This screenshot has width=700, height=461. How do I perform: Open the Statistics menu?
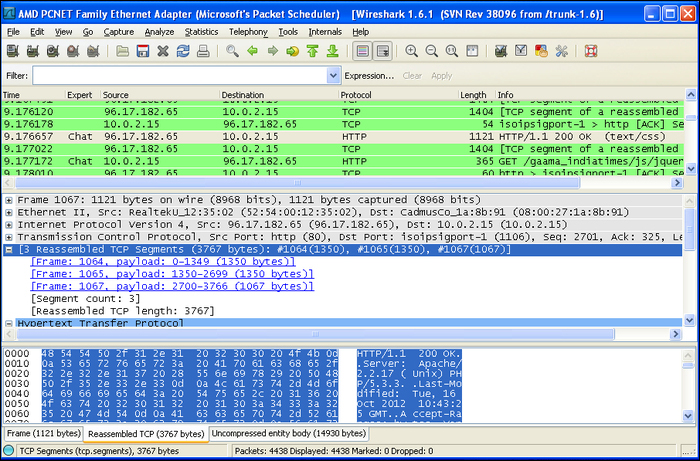[x=201, y=32]
